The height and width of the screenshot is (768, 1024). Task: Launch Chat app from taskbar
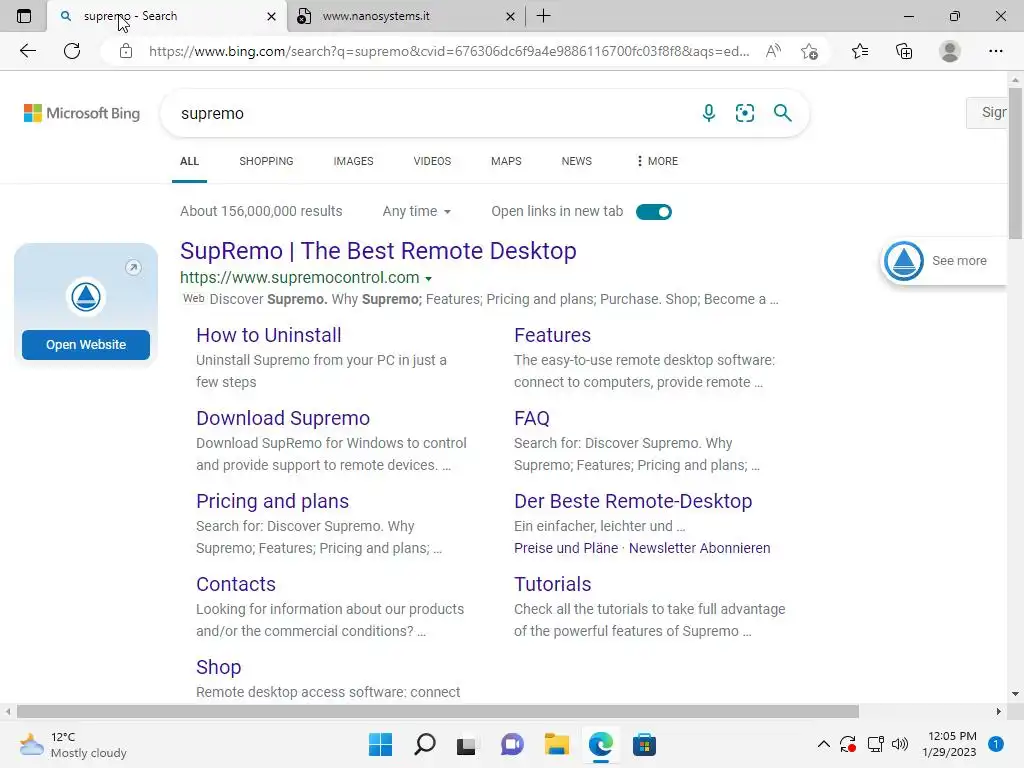tap(512, 744)
